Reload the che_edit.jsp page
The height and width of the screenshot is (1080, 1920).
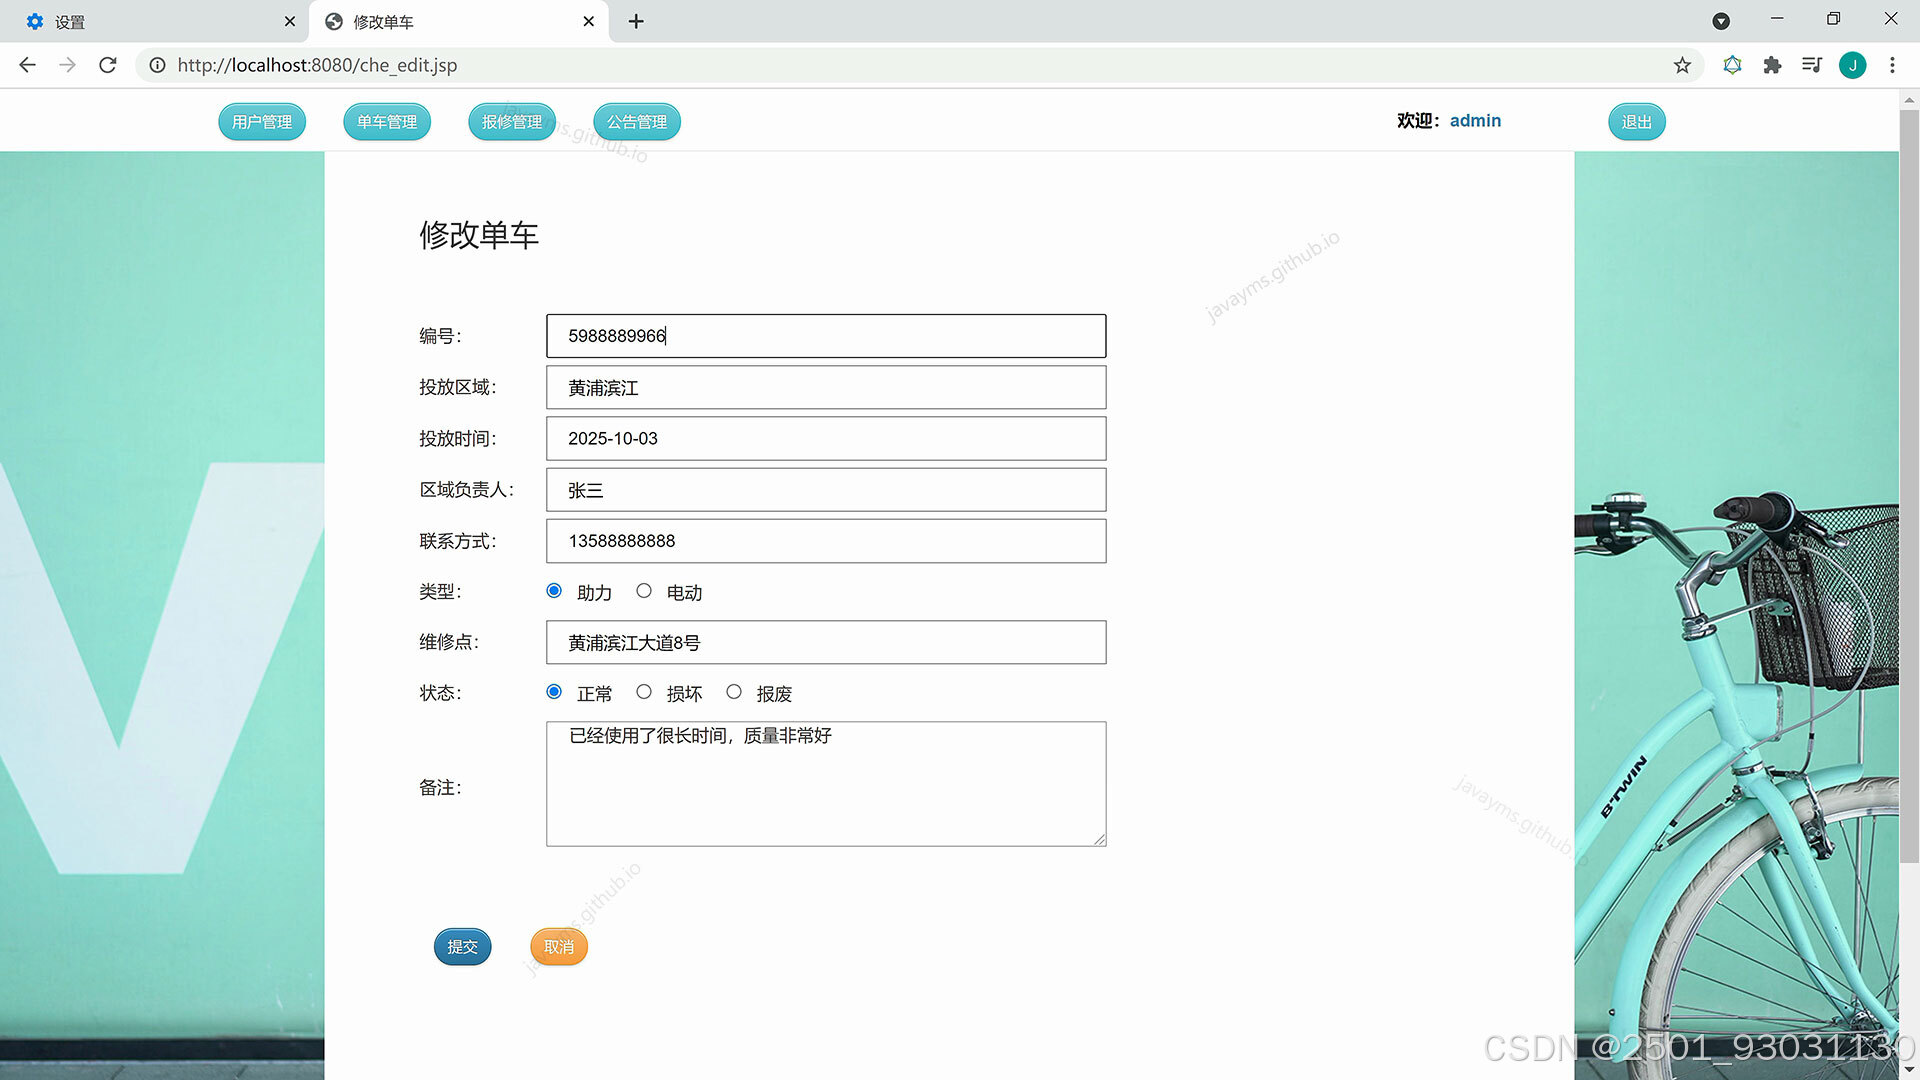(108, 65)
